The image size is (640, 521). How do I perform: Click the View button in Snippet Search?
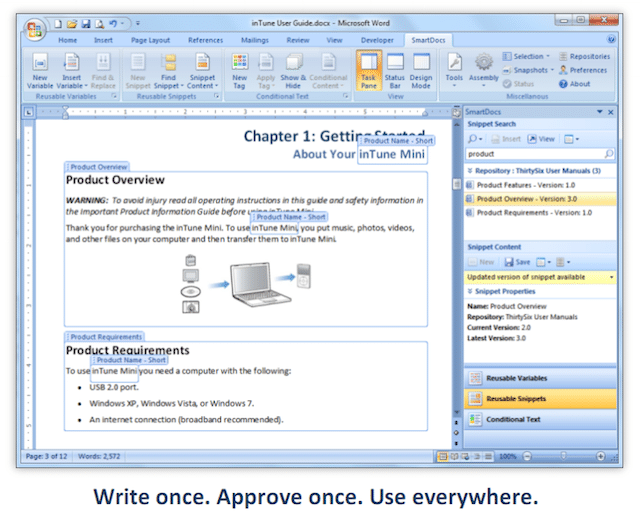coord(541,139)
